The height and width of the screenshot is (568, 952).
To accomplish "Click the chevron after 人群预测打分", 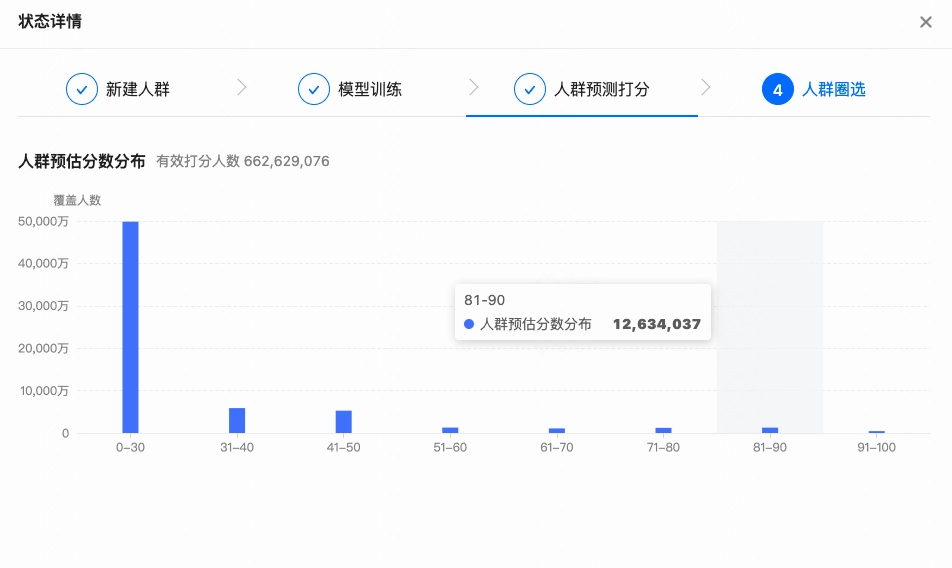I will coord(706,87).
